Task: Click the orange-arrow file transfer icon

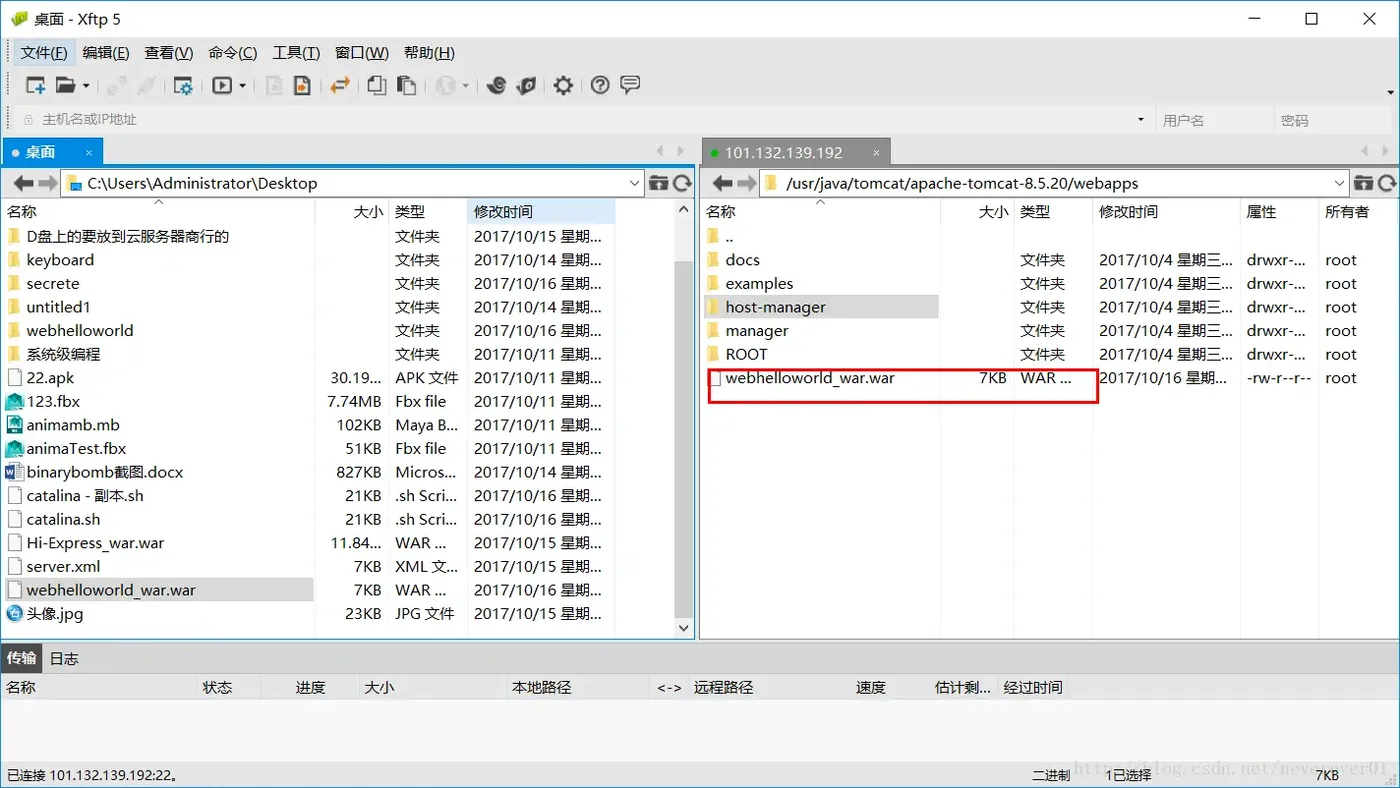Action: click(x=302, y=86)
